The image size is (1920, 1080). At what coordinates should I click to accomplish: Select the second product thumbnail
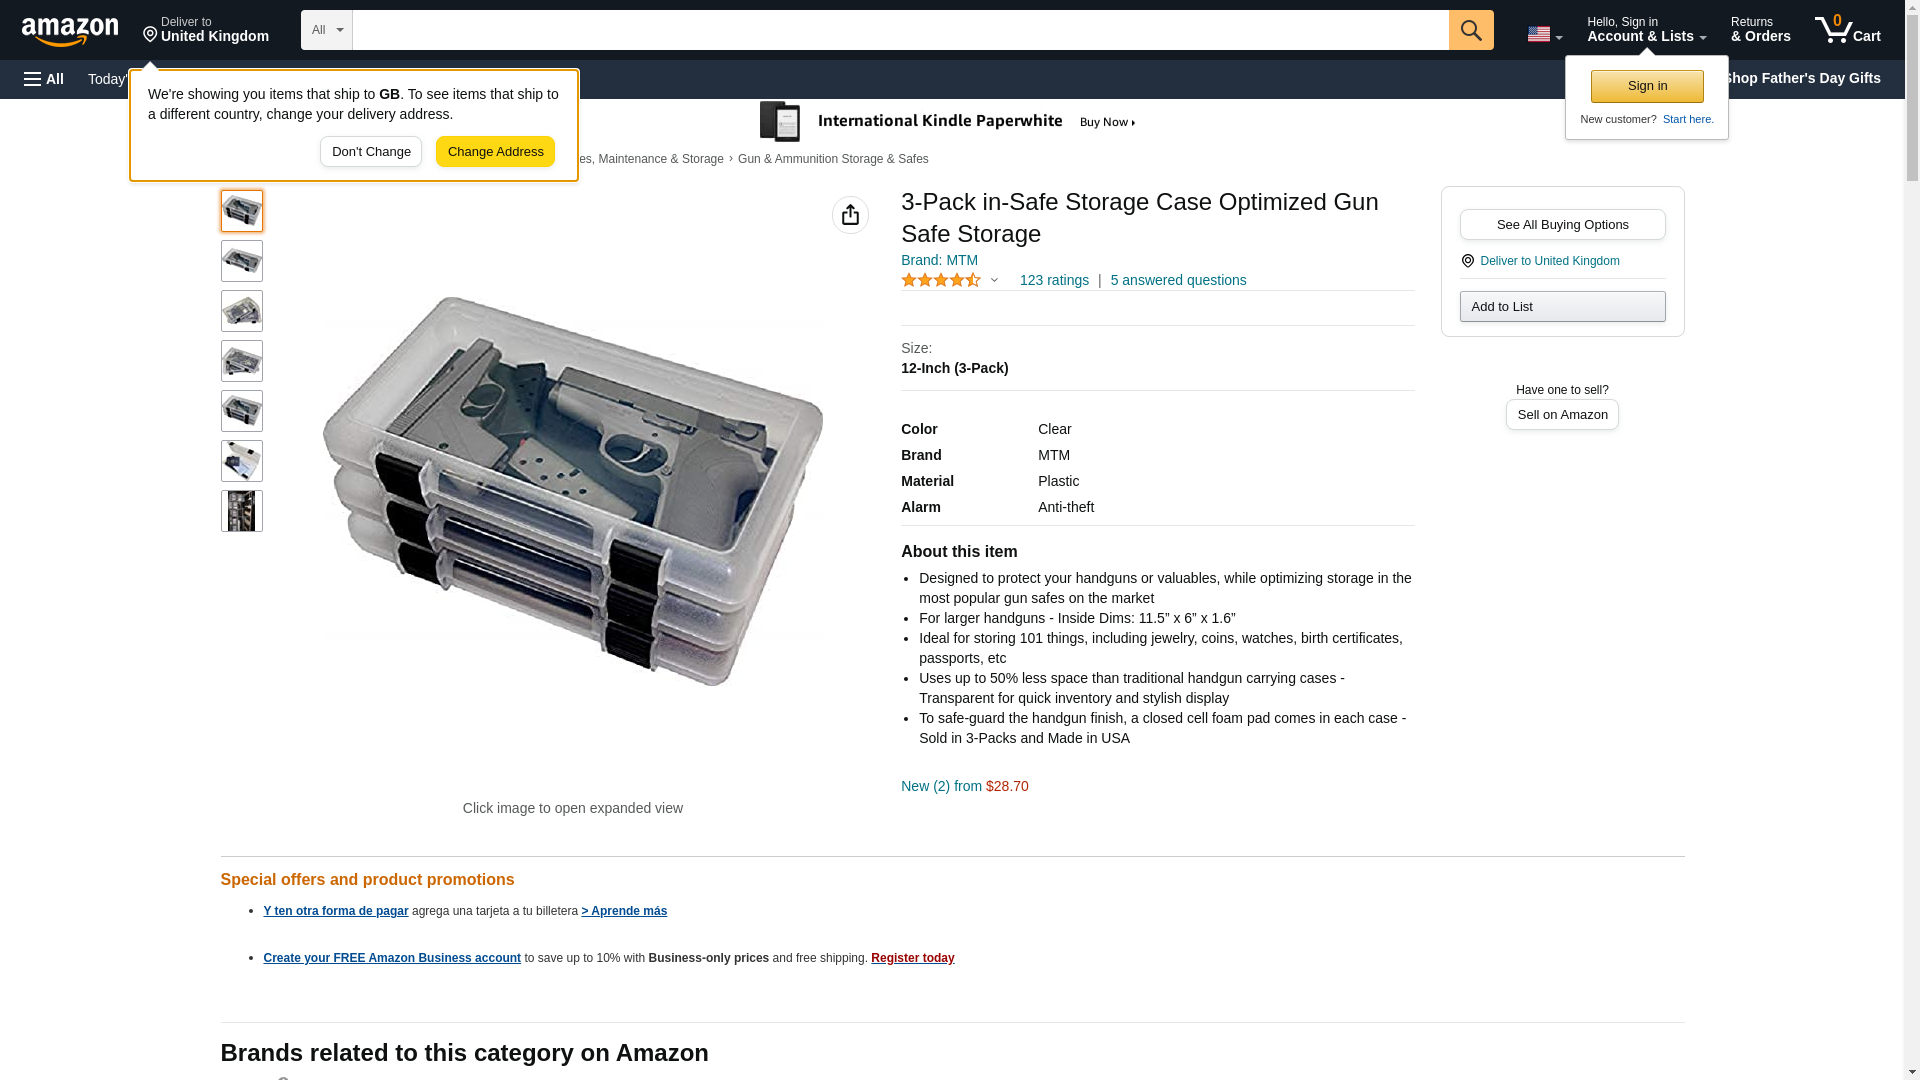pos(241,261)
